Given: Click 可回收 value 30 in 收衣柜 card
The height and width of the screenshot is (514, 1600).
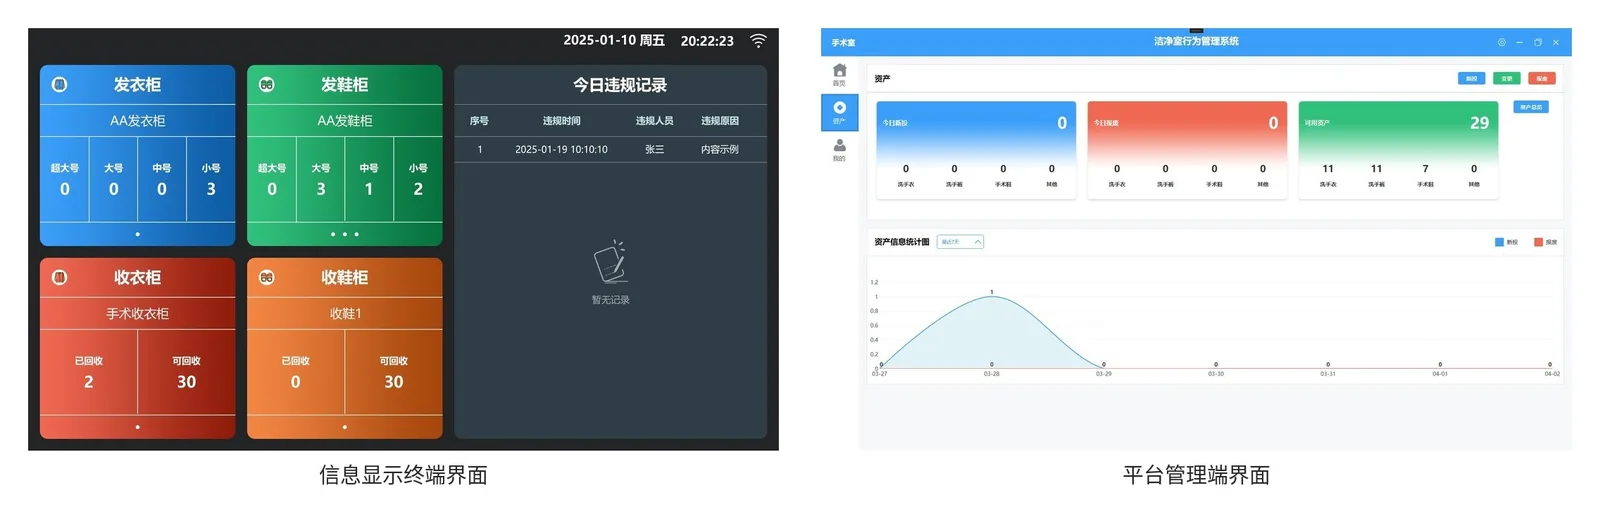Looking at the screenshot, I should [187, 382].
